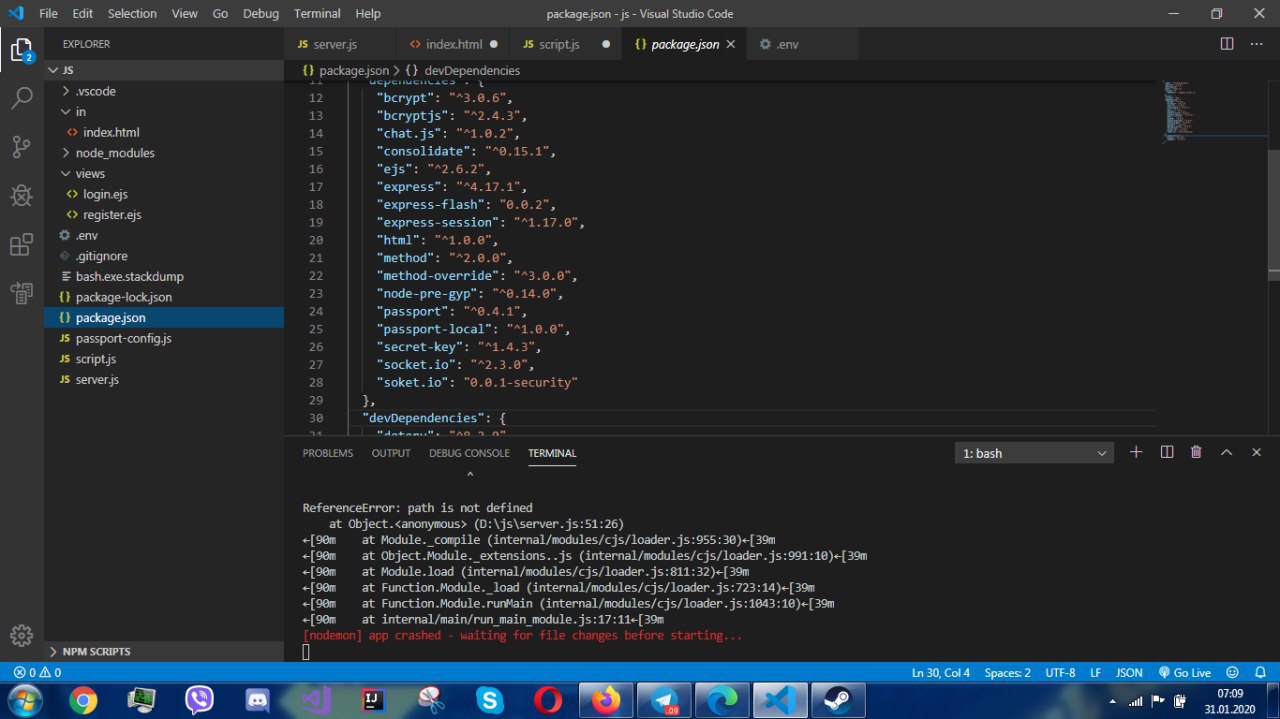The image size is (1280, 719).
Task: Change end of line sequence LF
Action: pyautogui.click(x=1095, y=673)
